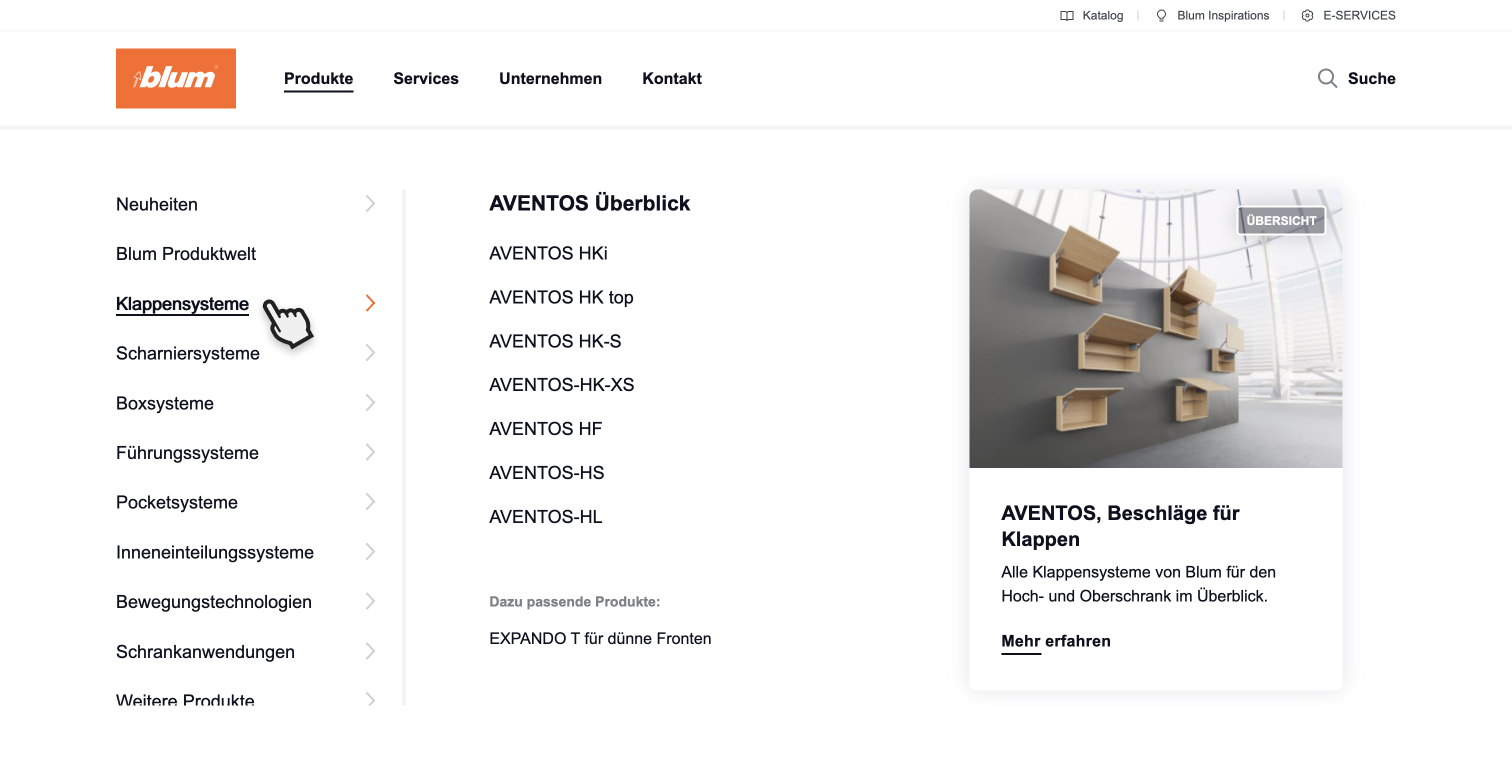Open AVENTOS HKi
This screenshot has height=758, width=1512.
(548, 254)
